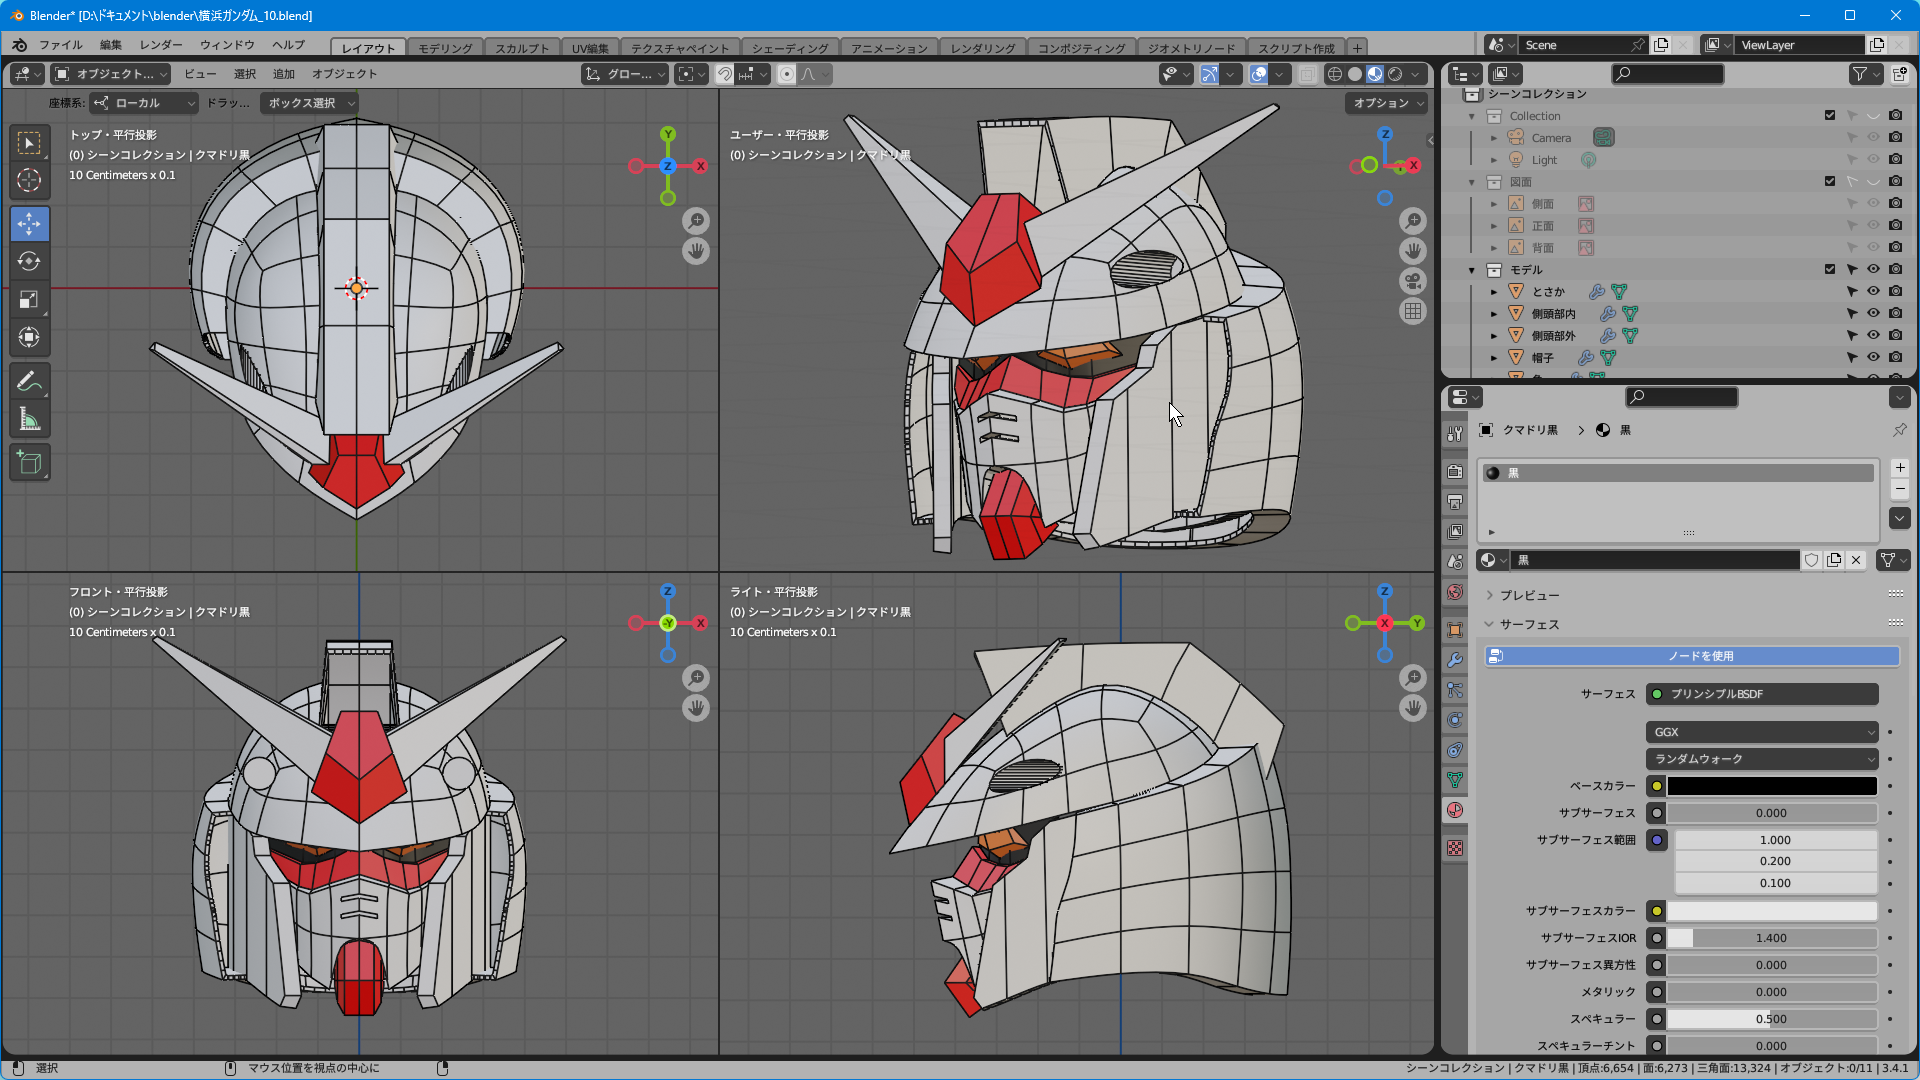1920x1080 pixels.
Task: Select the Scale tool icon
Action: pos(29,300)
